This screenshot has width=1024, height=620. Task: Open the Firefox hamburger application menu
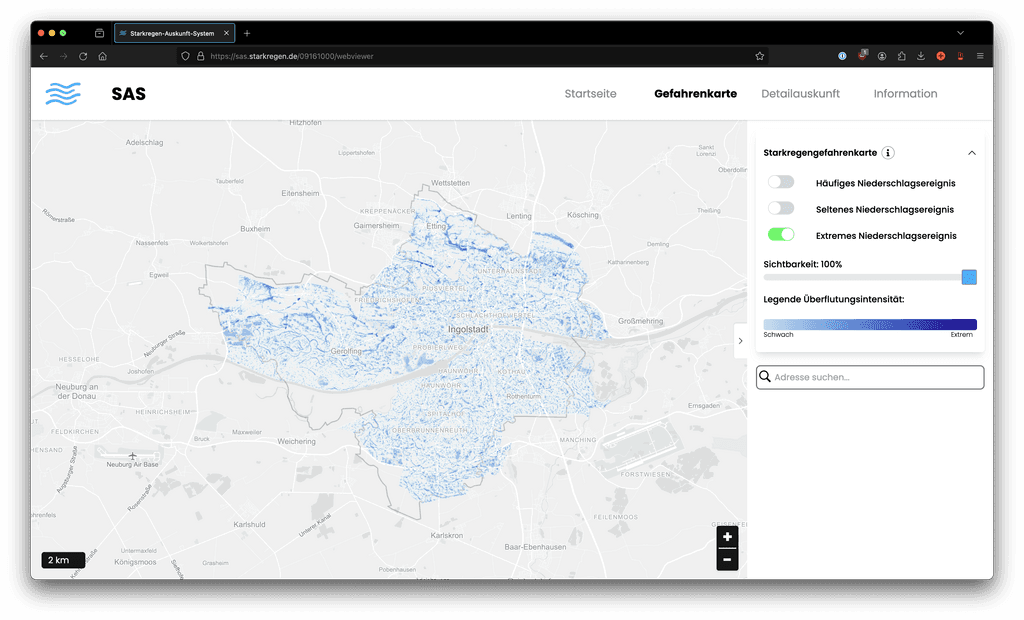[x=980, y=56]
